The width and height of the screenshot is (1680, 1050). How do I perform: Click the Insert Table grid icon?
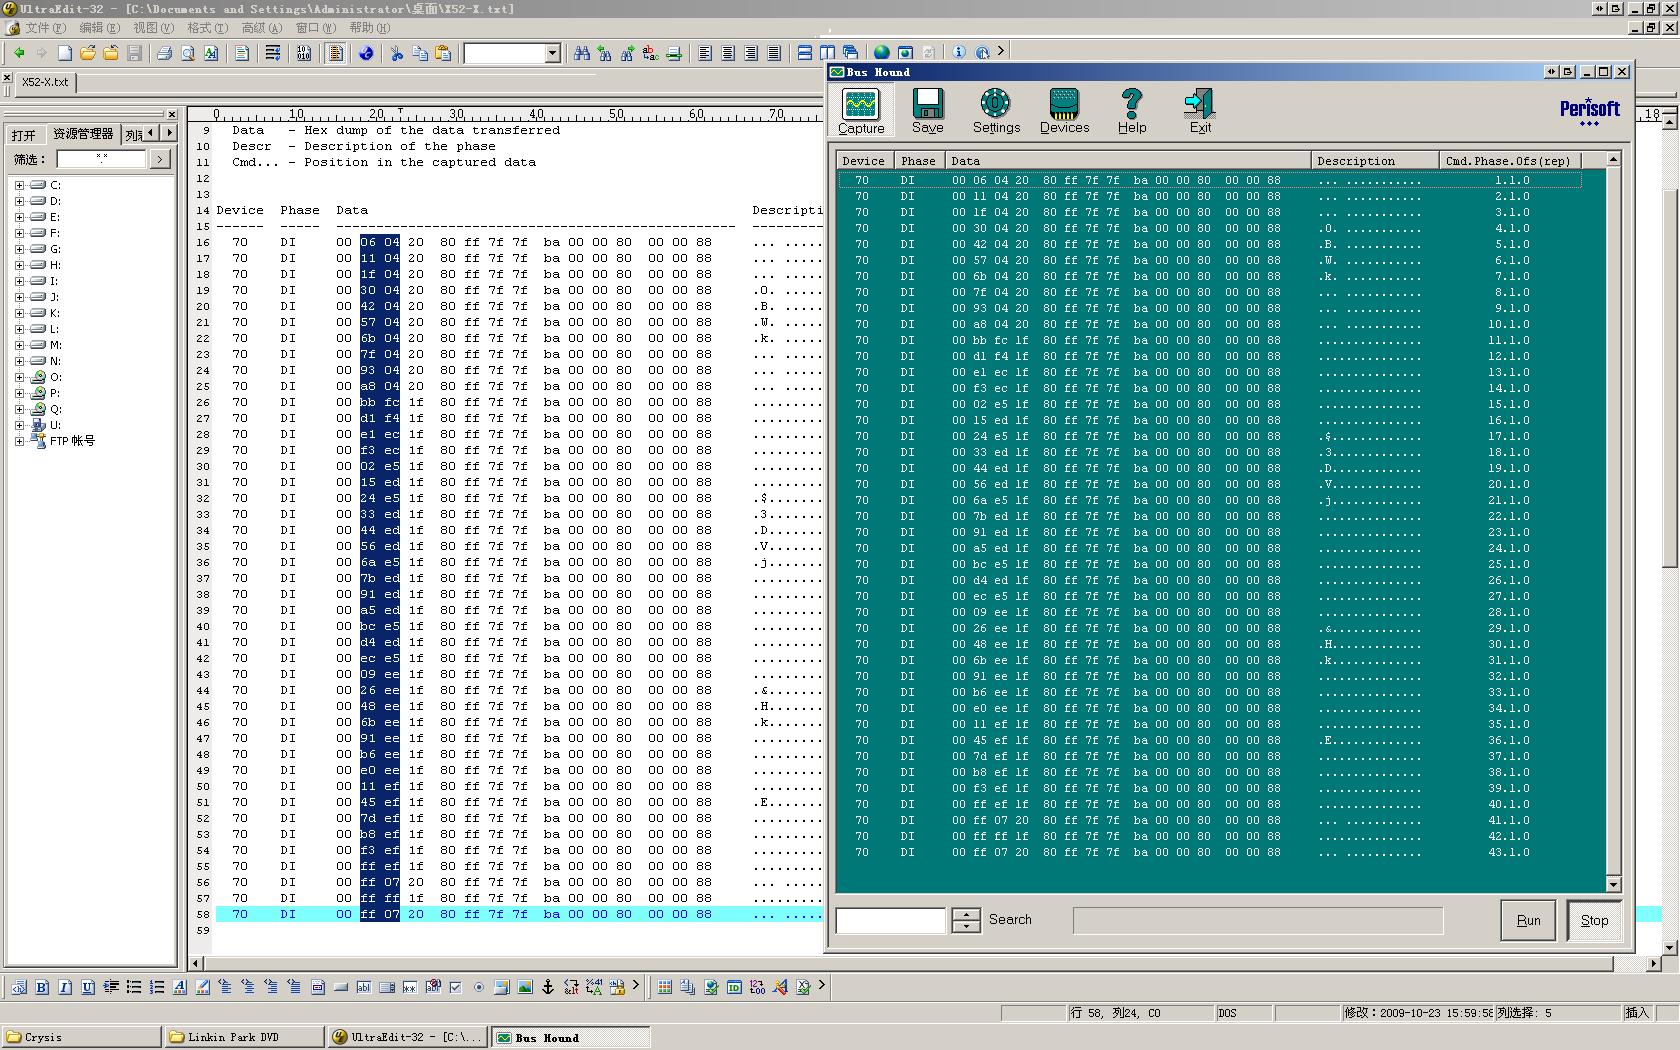tap(665, 987)
